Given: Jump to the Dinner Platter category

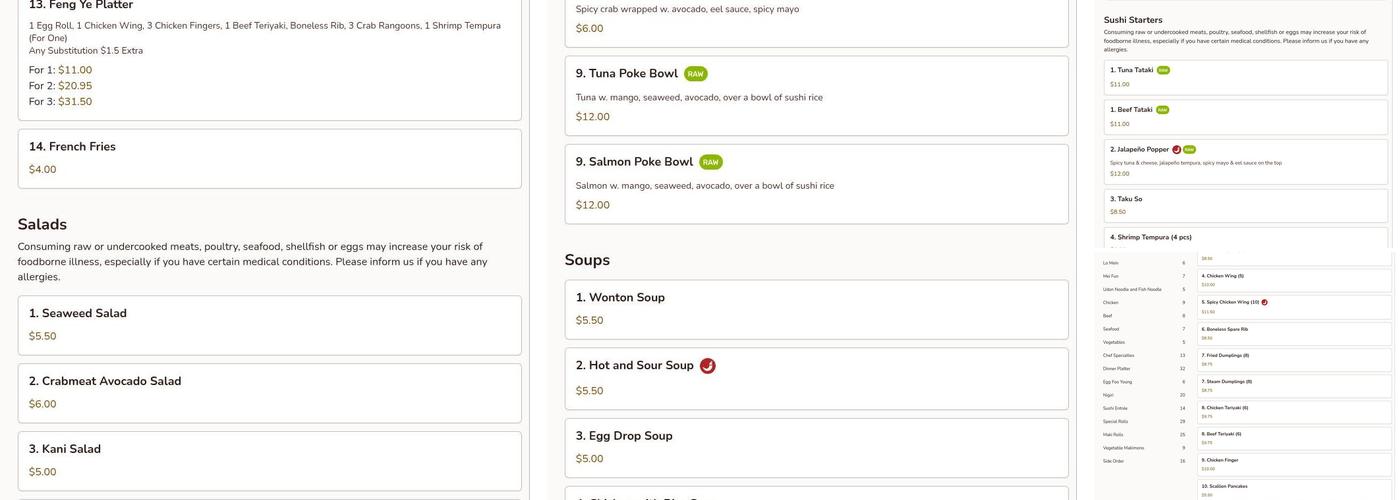Looking at the screenshot, I should (x=1116, y=368).
